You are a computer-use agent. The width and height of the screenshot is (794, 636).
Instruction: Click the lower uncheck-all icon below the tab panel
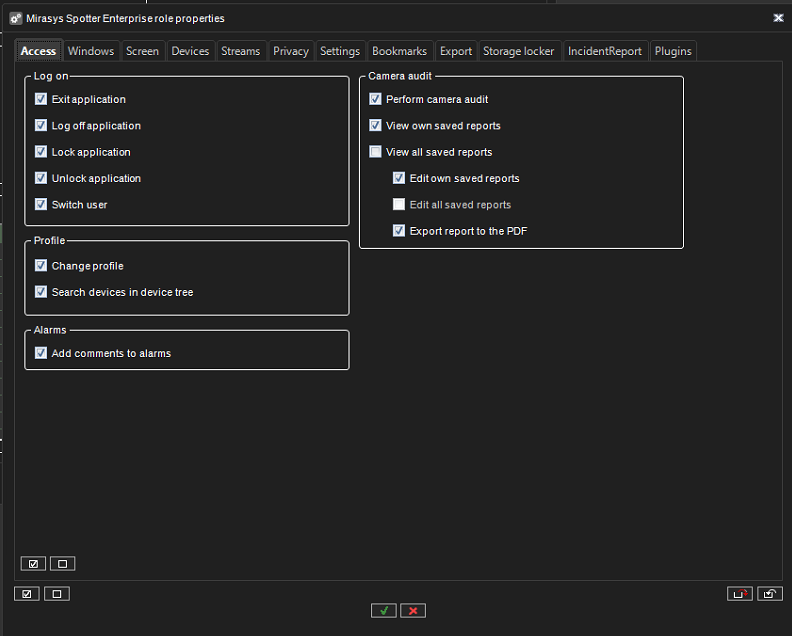tap(57, 594)
